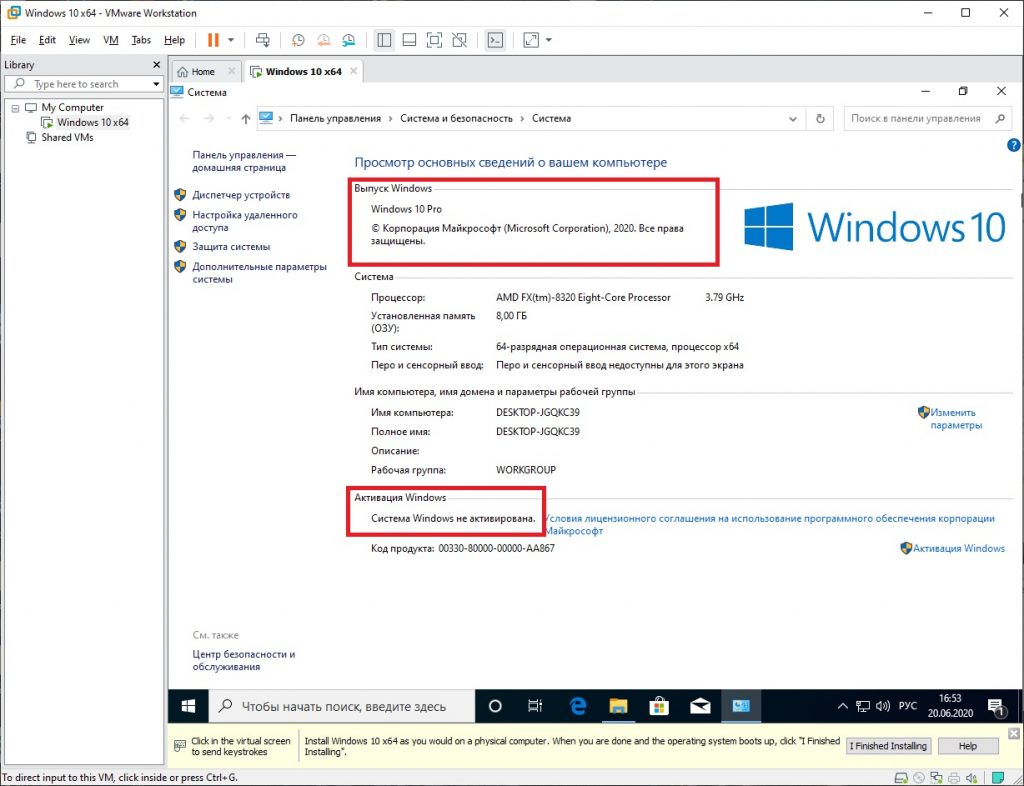Image resolution: width=1024 pixels, height=786 pixels.
Task: Open the power options dropdown arrow
Action: pos(231,40)
